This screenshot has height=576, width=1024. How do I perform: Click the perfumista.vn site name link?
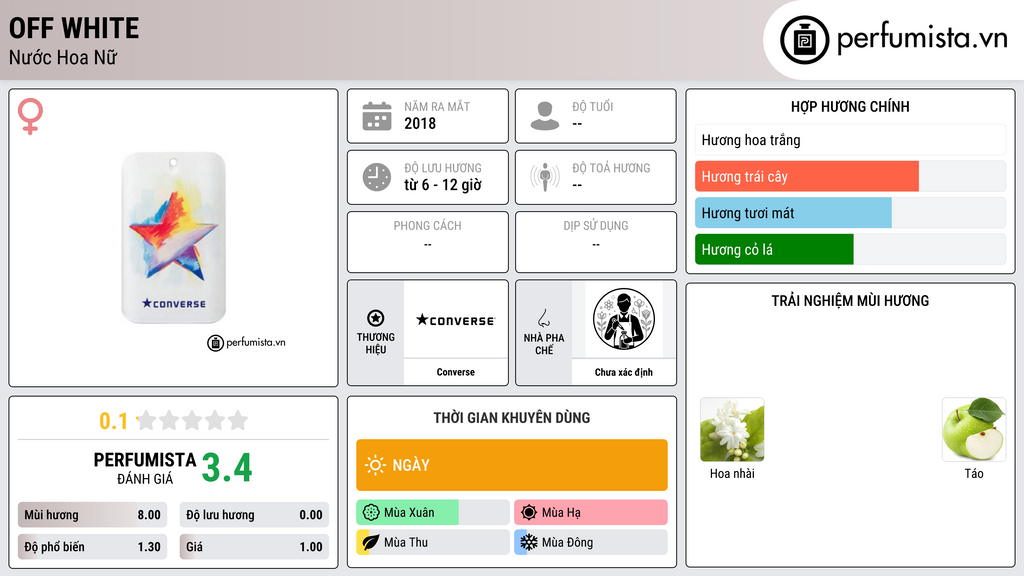pos(922,39)
